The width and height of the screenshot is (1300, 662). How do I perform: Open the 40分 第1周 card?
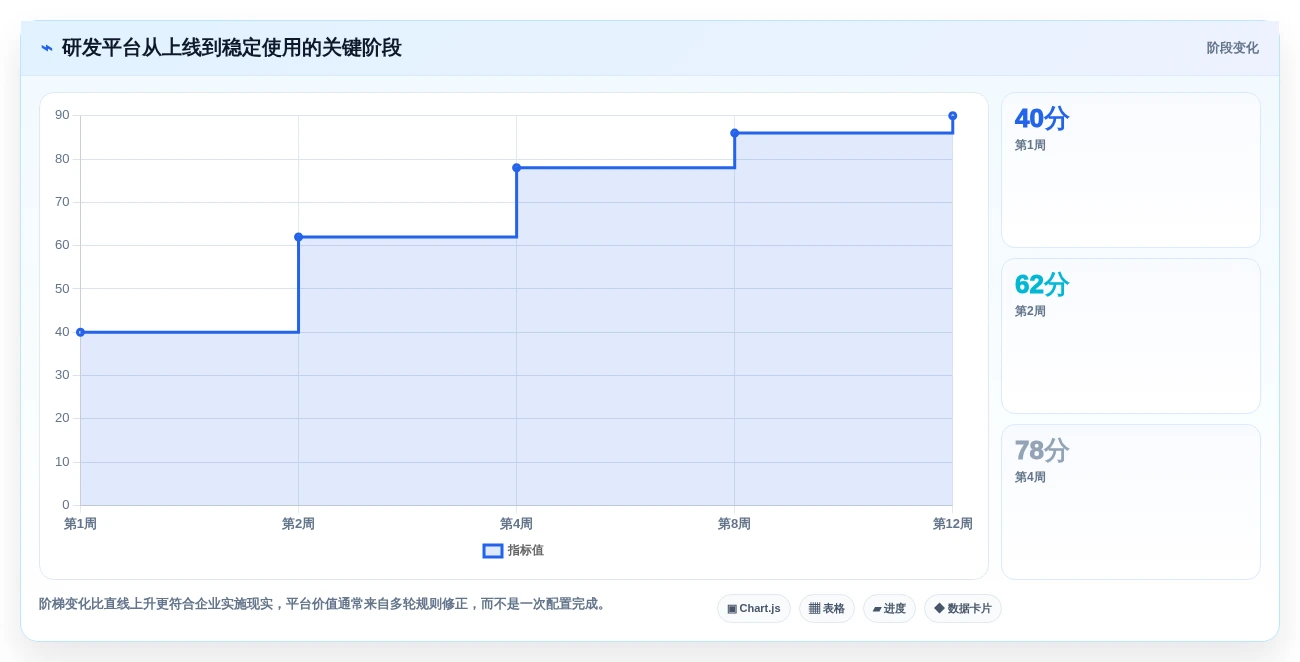(x=1130, y=170)
